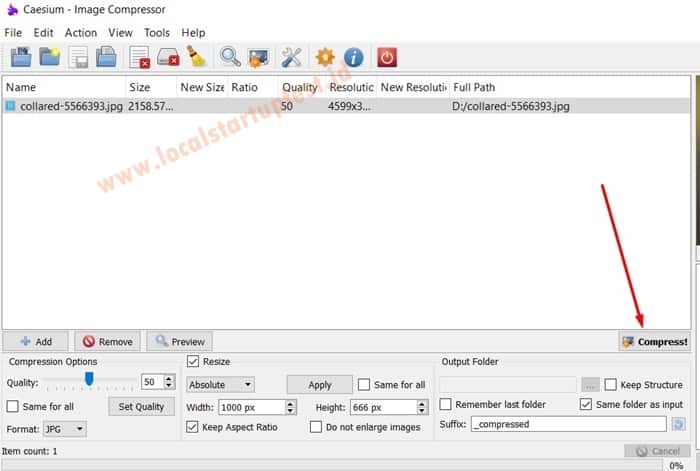Click the Suffix input field
This screenshot has width=700, height=471.
coord(568,424)
